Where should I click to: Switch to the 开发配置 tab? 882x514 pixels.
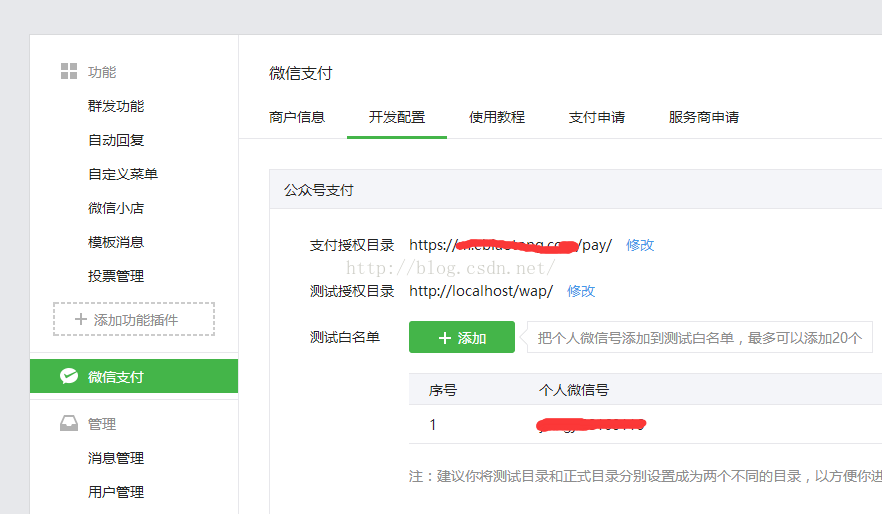(x=397, y=117)
